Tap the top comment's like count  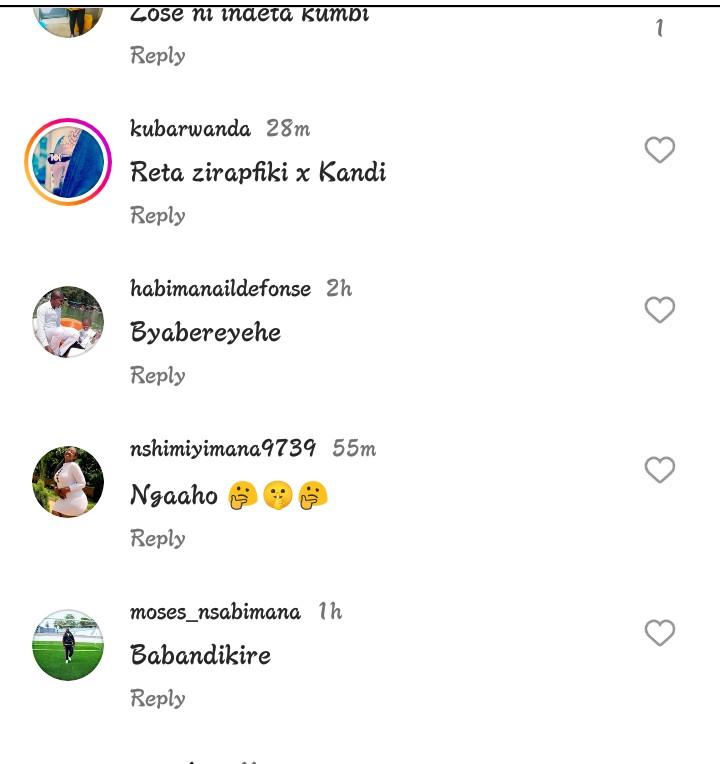pos(659,28)
